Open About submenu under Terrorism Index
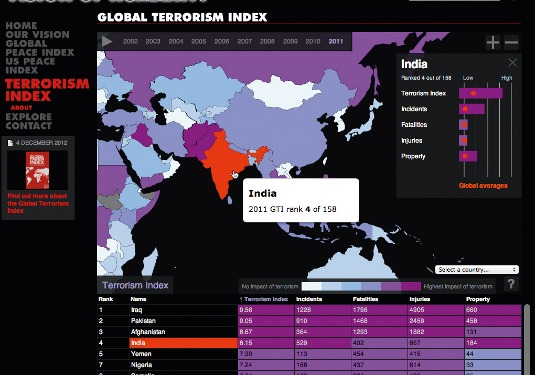The height and width of the screenshot is (375, 535). [x=21, y=107]
